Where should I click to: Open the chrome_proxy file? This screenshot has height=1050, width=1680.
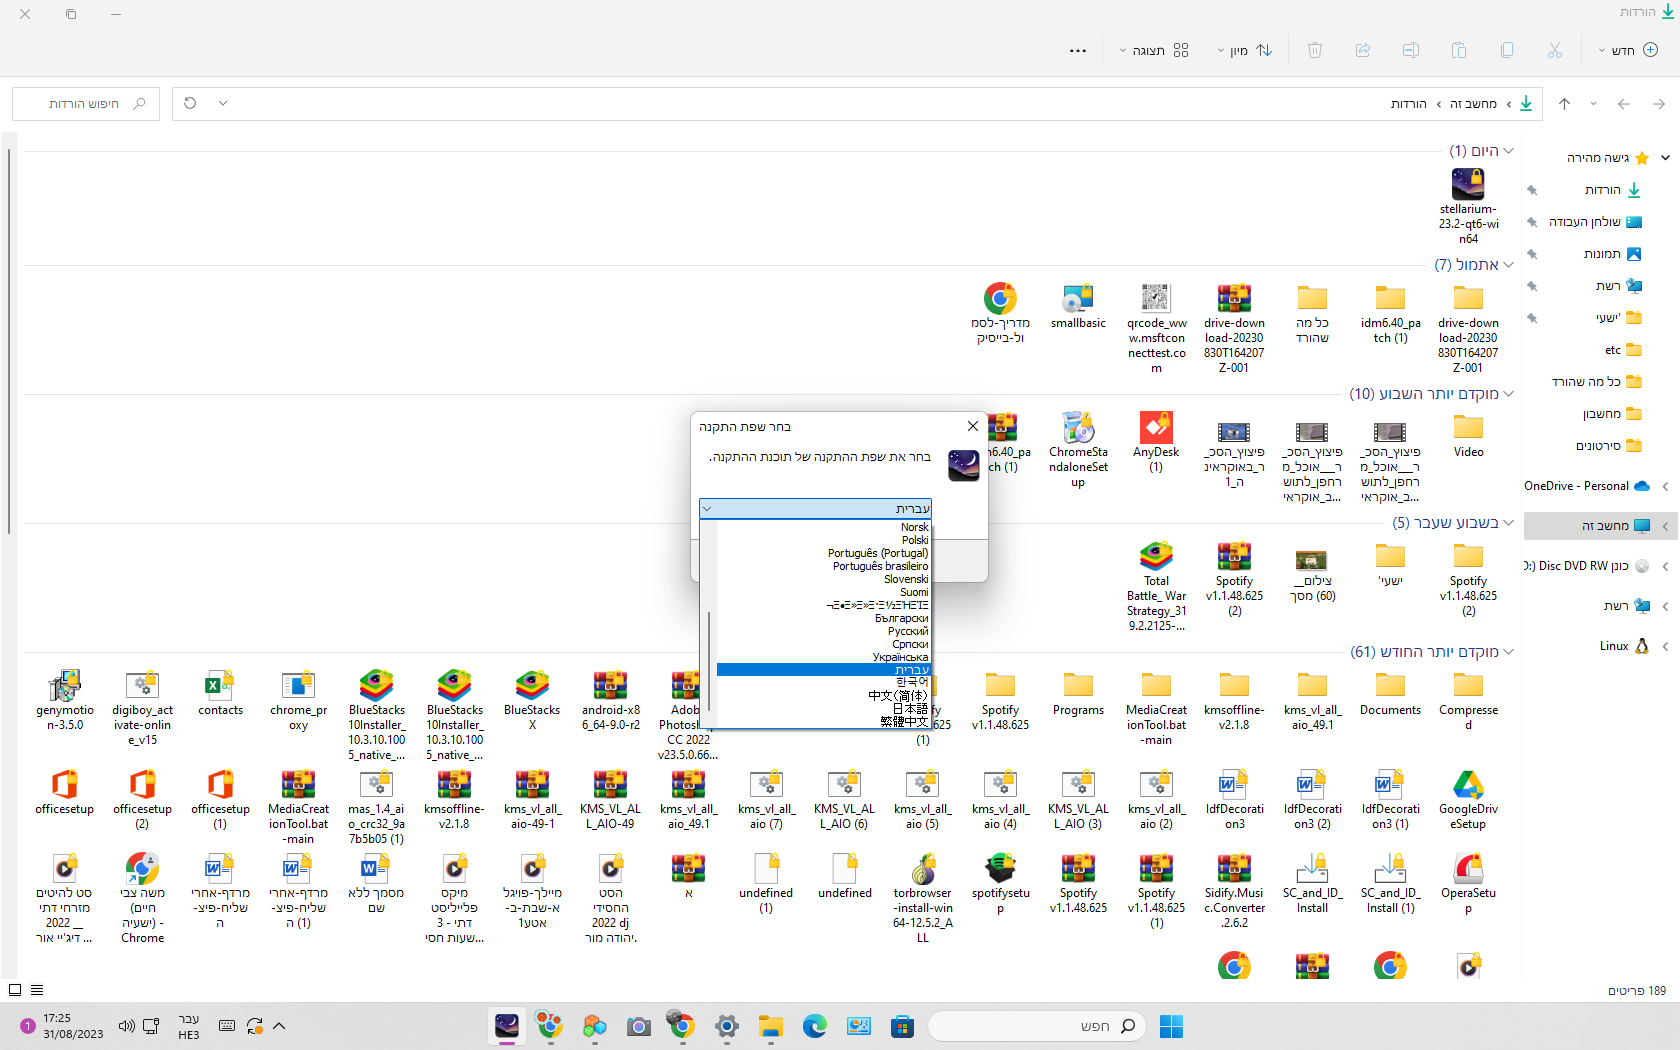pos(298,700)
